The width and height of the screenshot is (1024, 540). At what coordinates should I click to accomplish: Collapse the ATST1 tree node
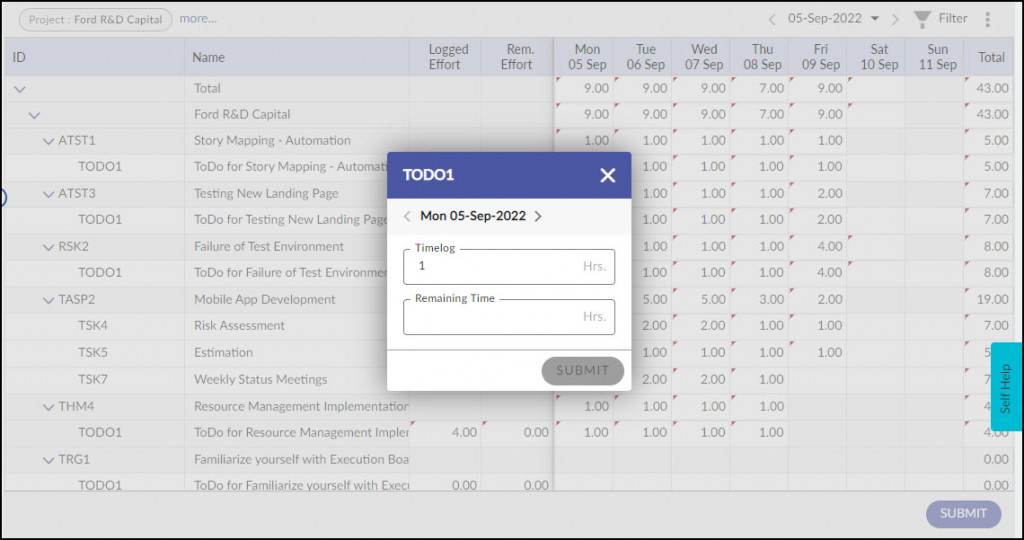click(x=48, y=141)
